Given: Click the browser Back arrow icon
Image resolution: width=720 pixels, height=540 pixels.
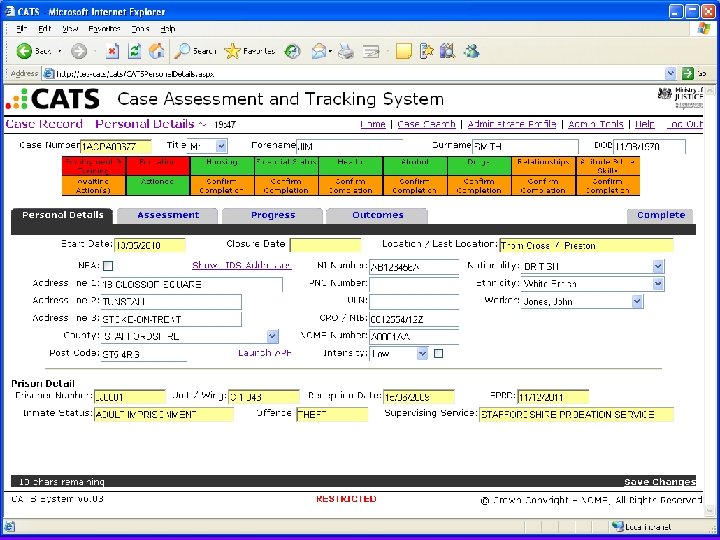Looking at the screenshot, I should click(x=24, y=50).
